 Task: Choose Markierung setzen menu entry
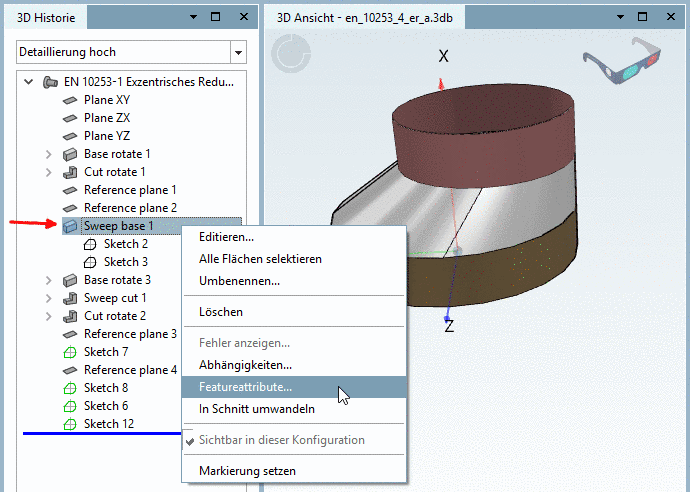pos(294,471)
